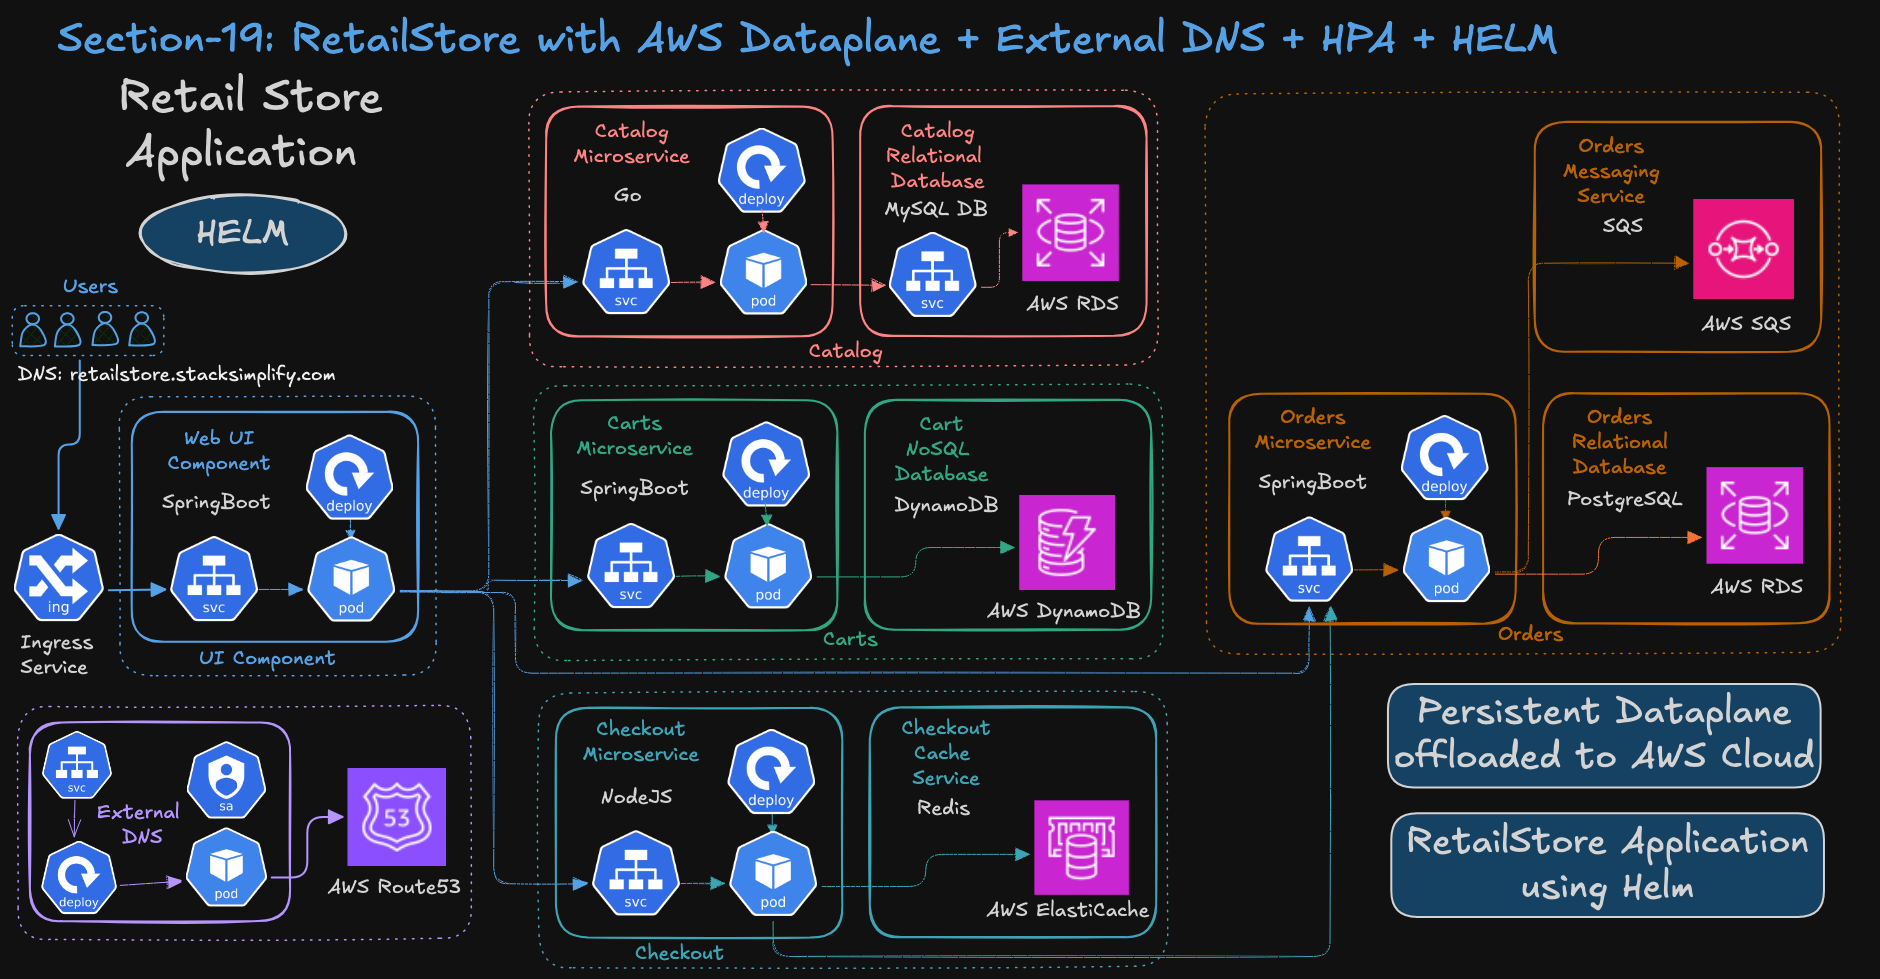Click the Checkout Microservice svc icon
1880x979 pixels.
(x=635, y=877)
